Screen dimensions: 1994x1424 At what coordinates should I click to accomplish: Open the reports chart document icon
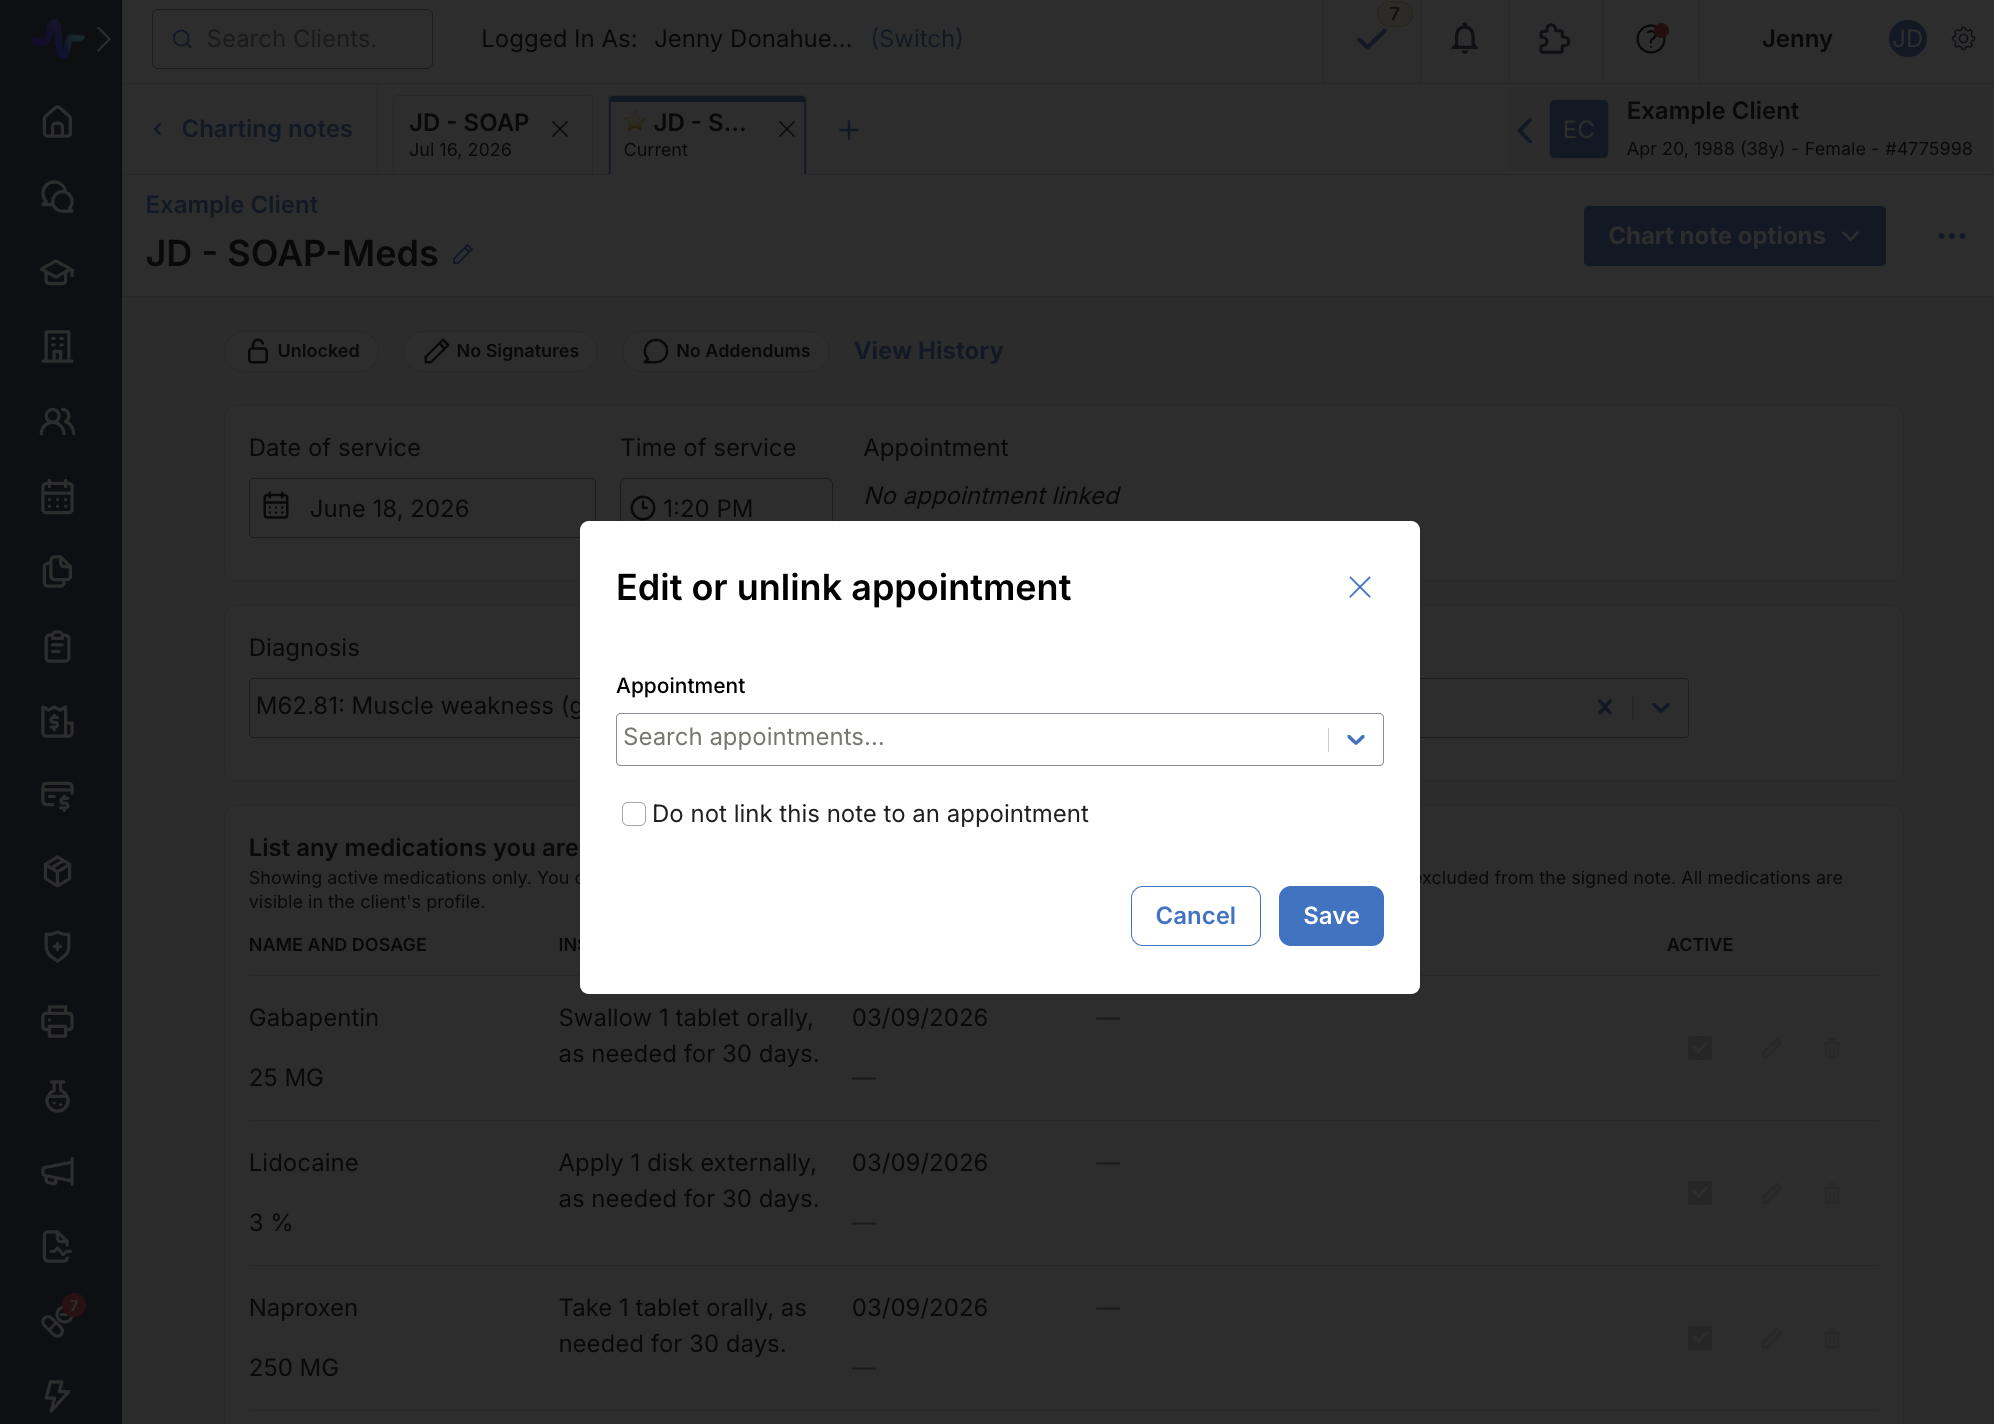[57, 1247]
